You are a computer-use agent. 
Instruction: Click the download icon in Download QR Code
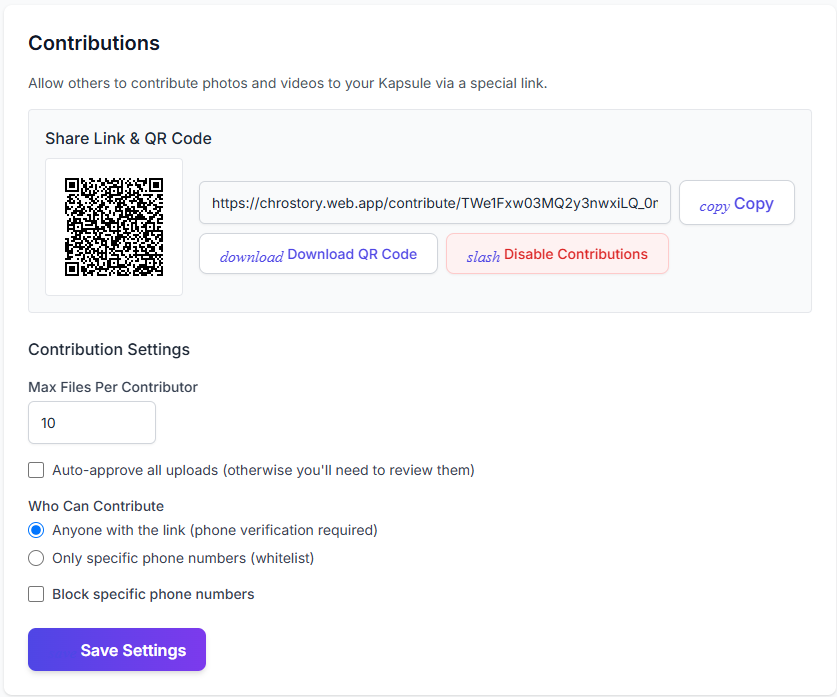coord(251,257)
